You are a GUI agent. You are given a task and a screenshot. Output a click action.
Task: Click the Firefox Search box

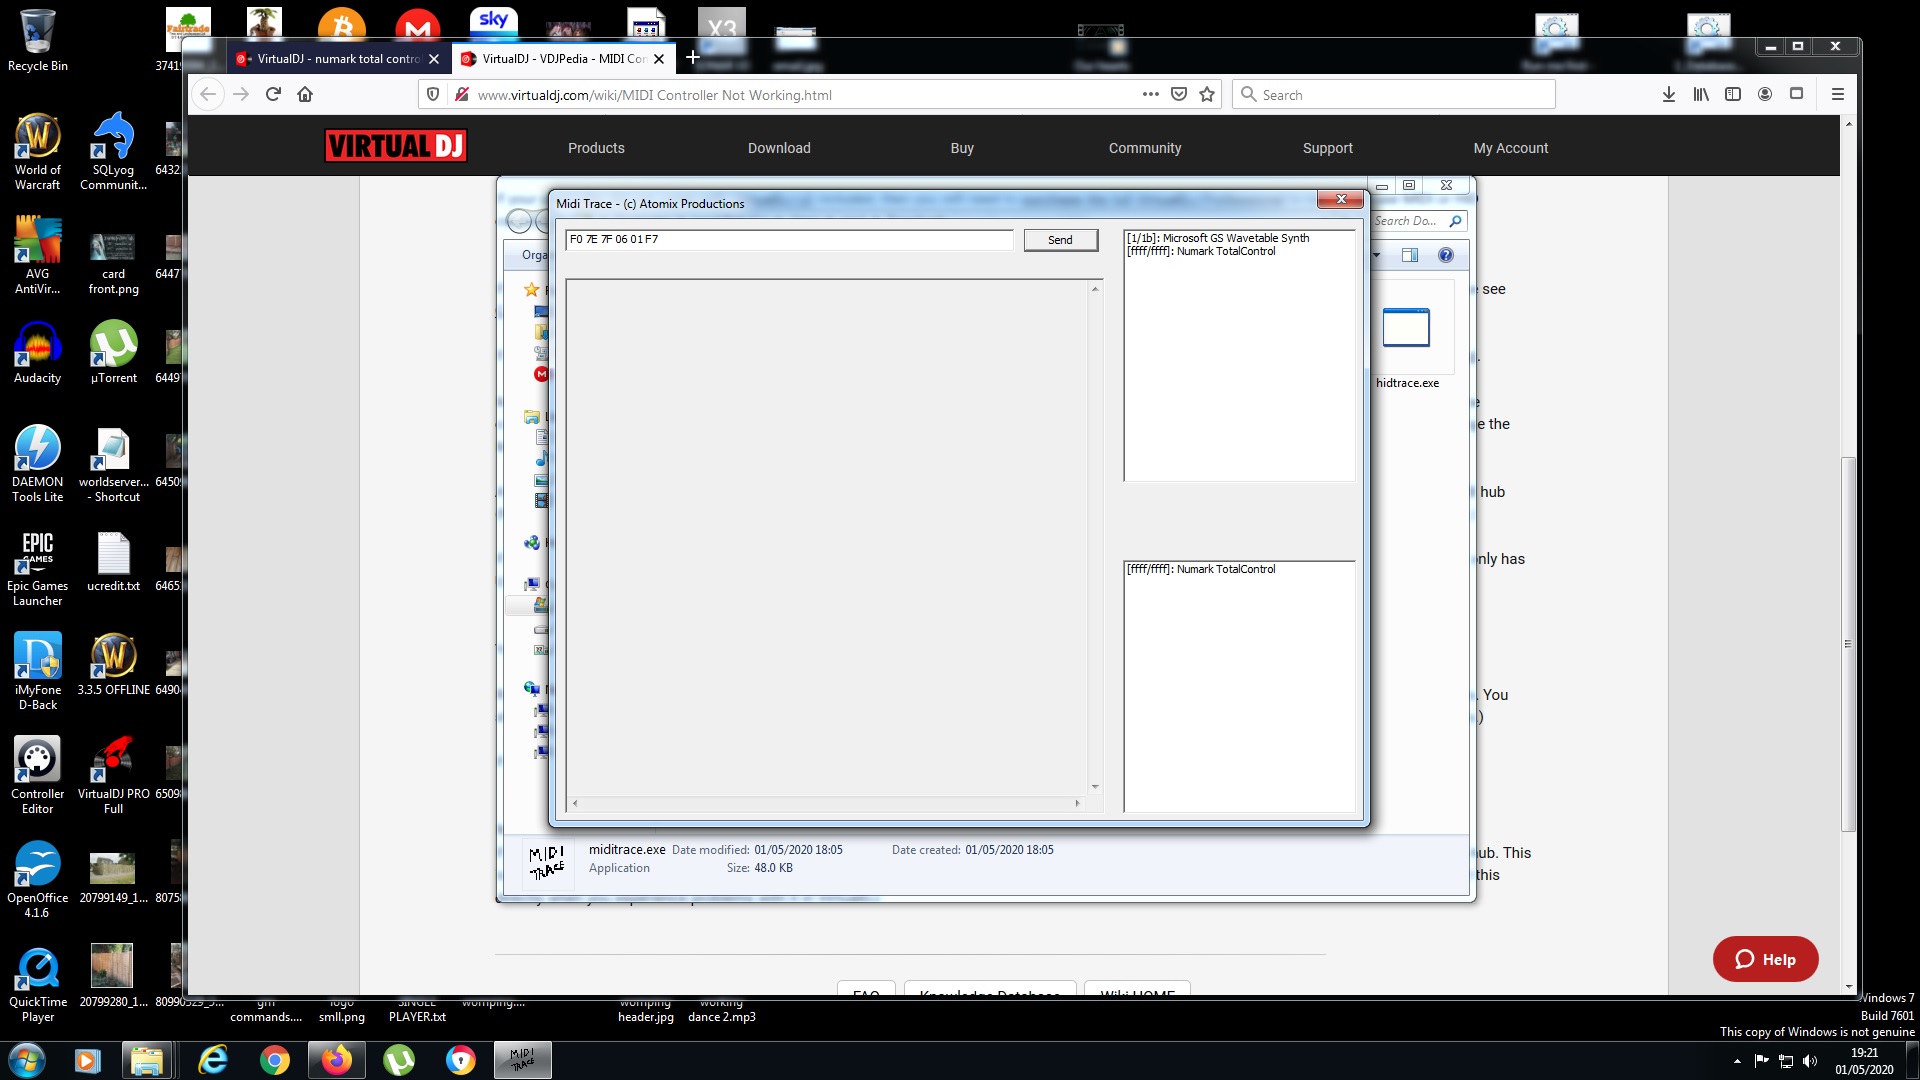pyautogui.click(x=1394, y=95)
